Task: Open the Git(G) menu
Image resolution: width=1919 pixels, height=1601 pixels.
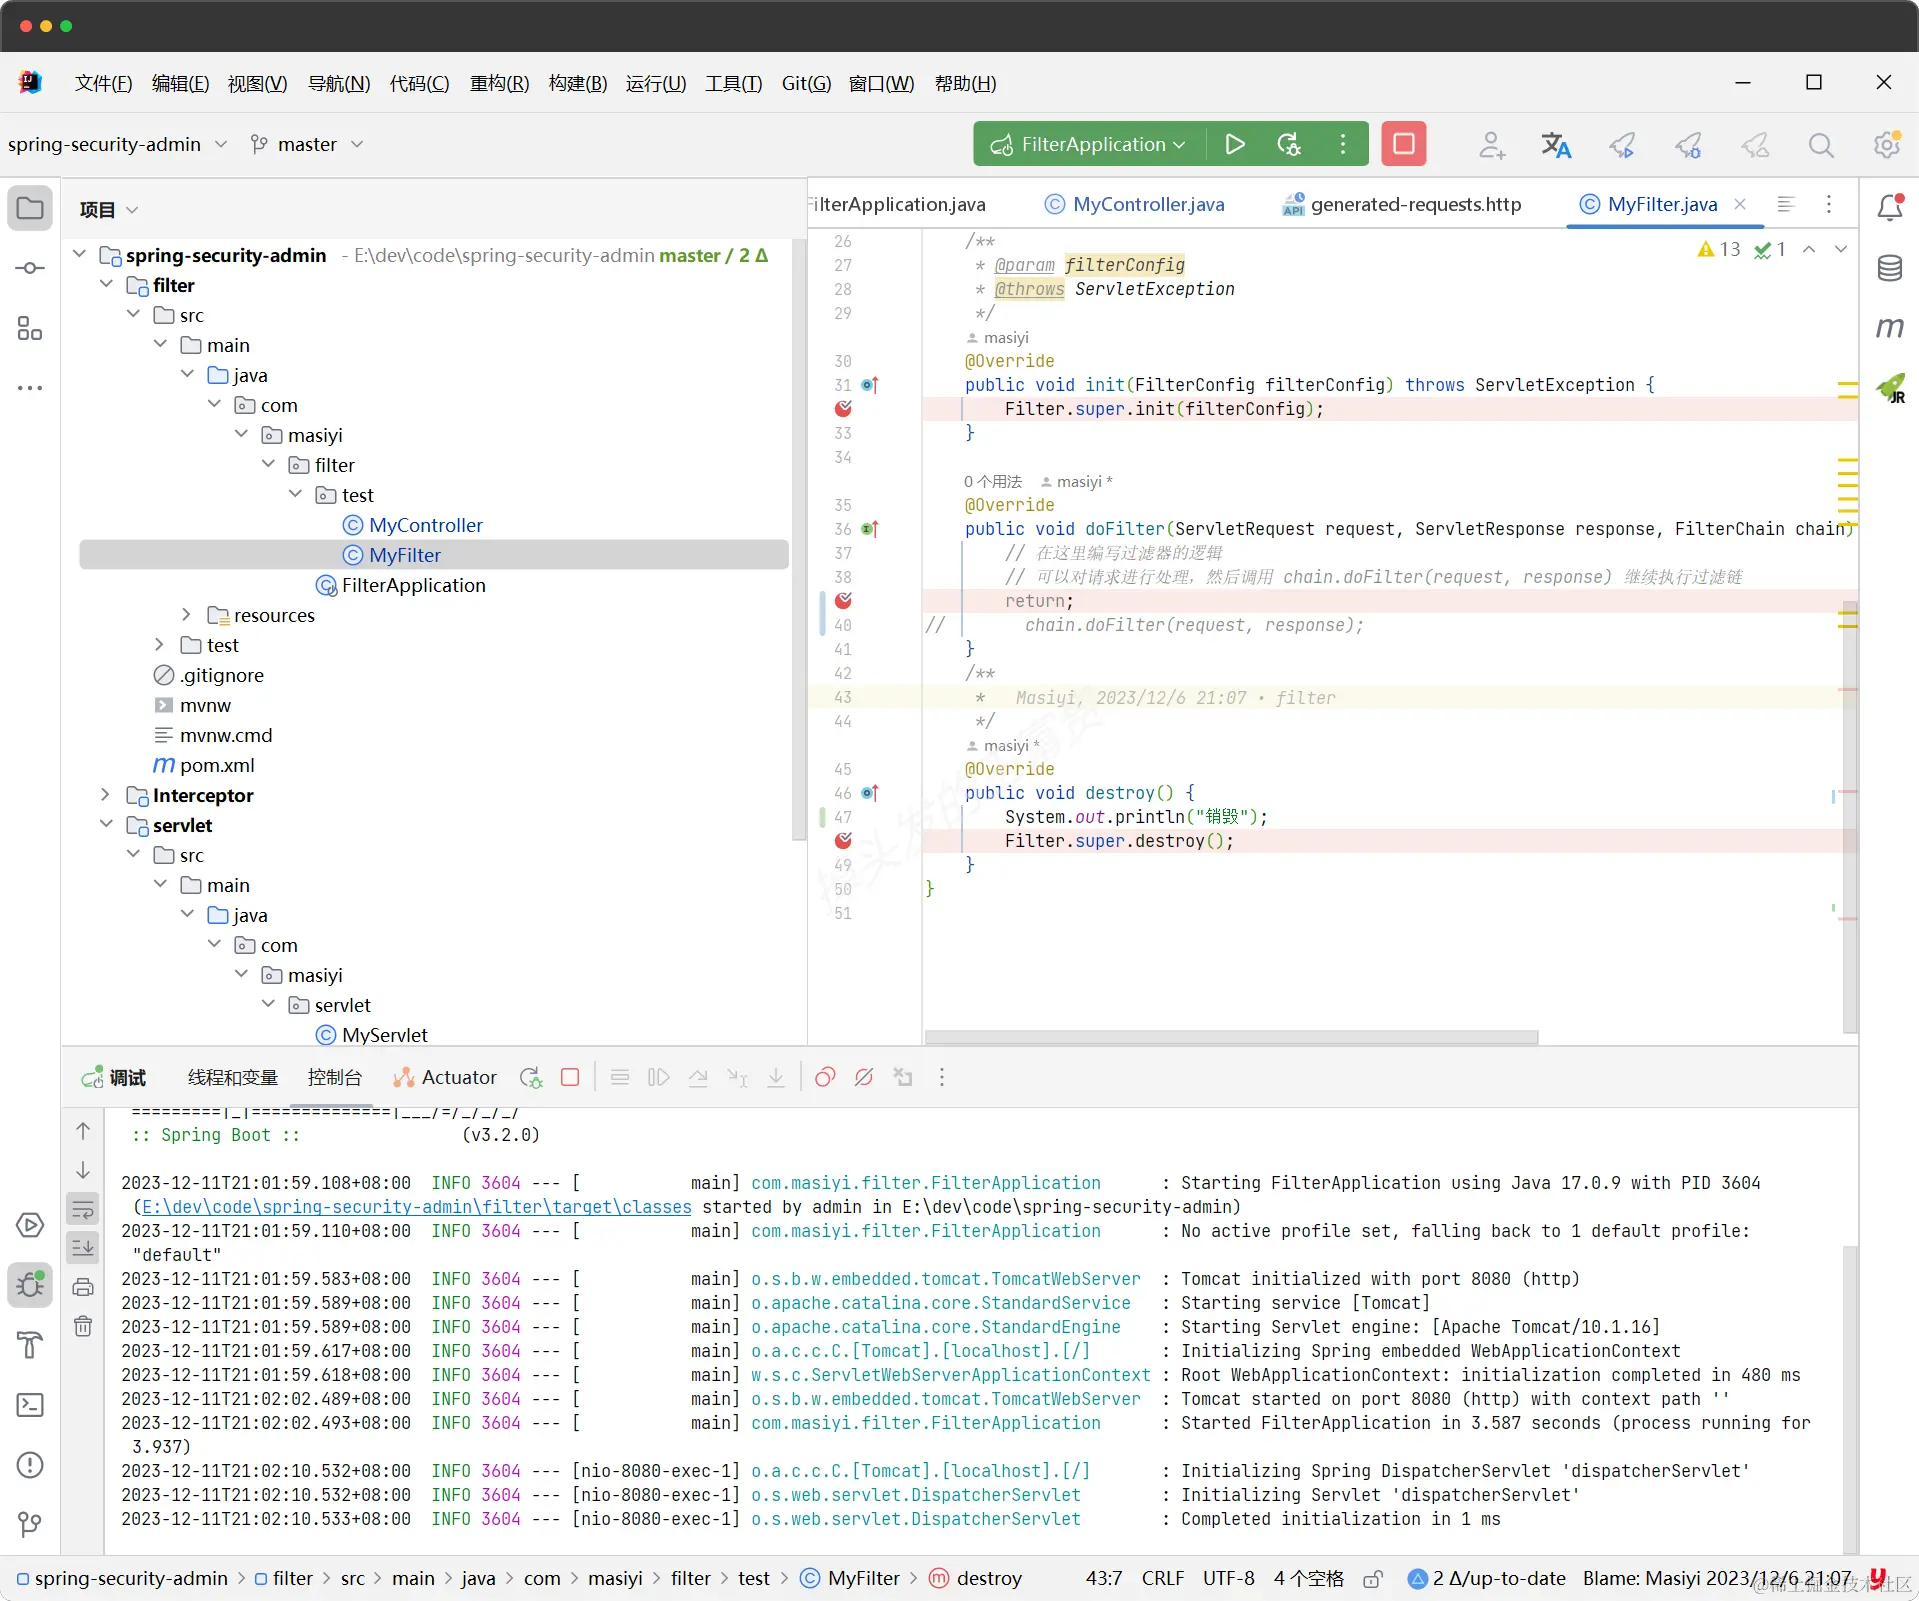Action: 806,84
